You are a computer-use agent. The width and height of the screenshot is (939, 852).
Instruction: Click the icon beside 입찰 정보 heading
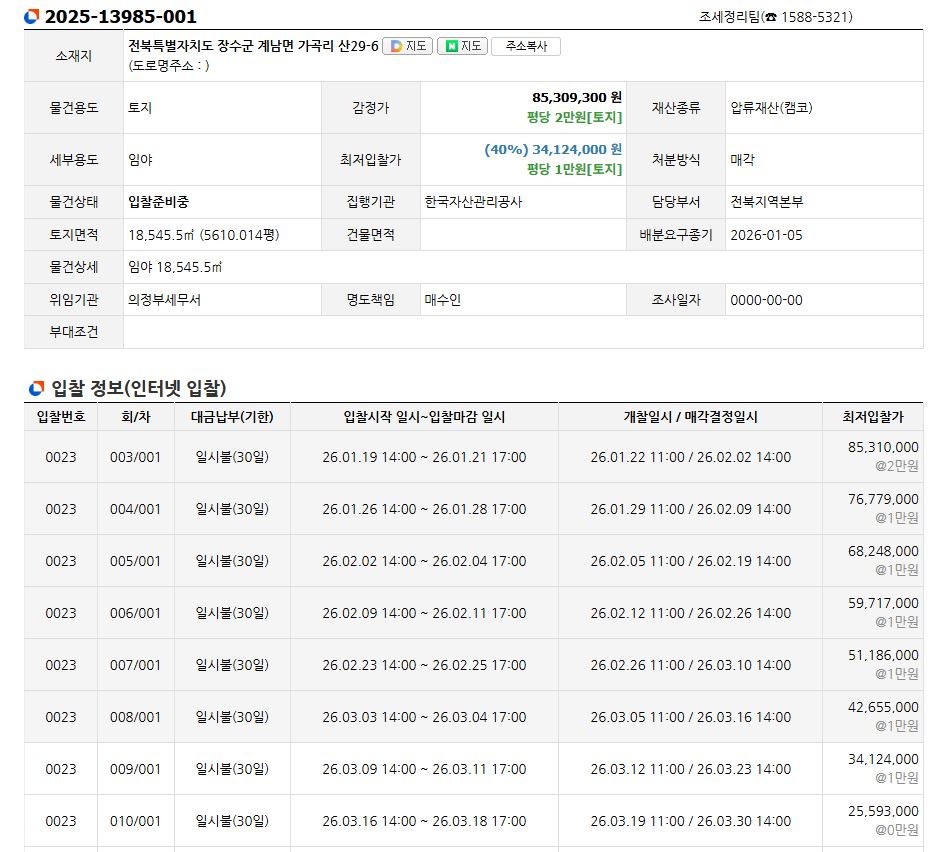(x=36, y=388)
